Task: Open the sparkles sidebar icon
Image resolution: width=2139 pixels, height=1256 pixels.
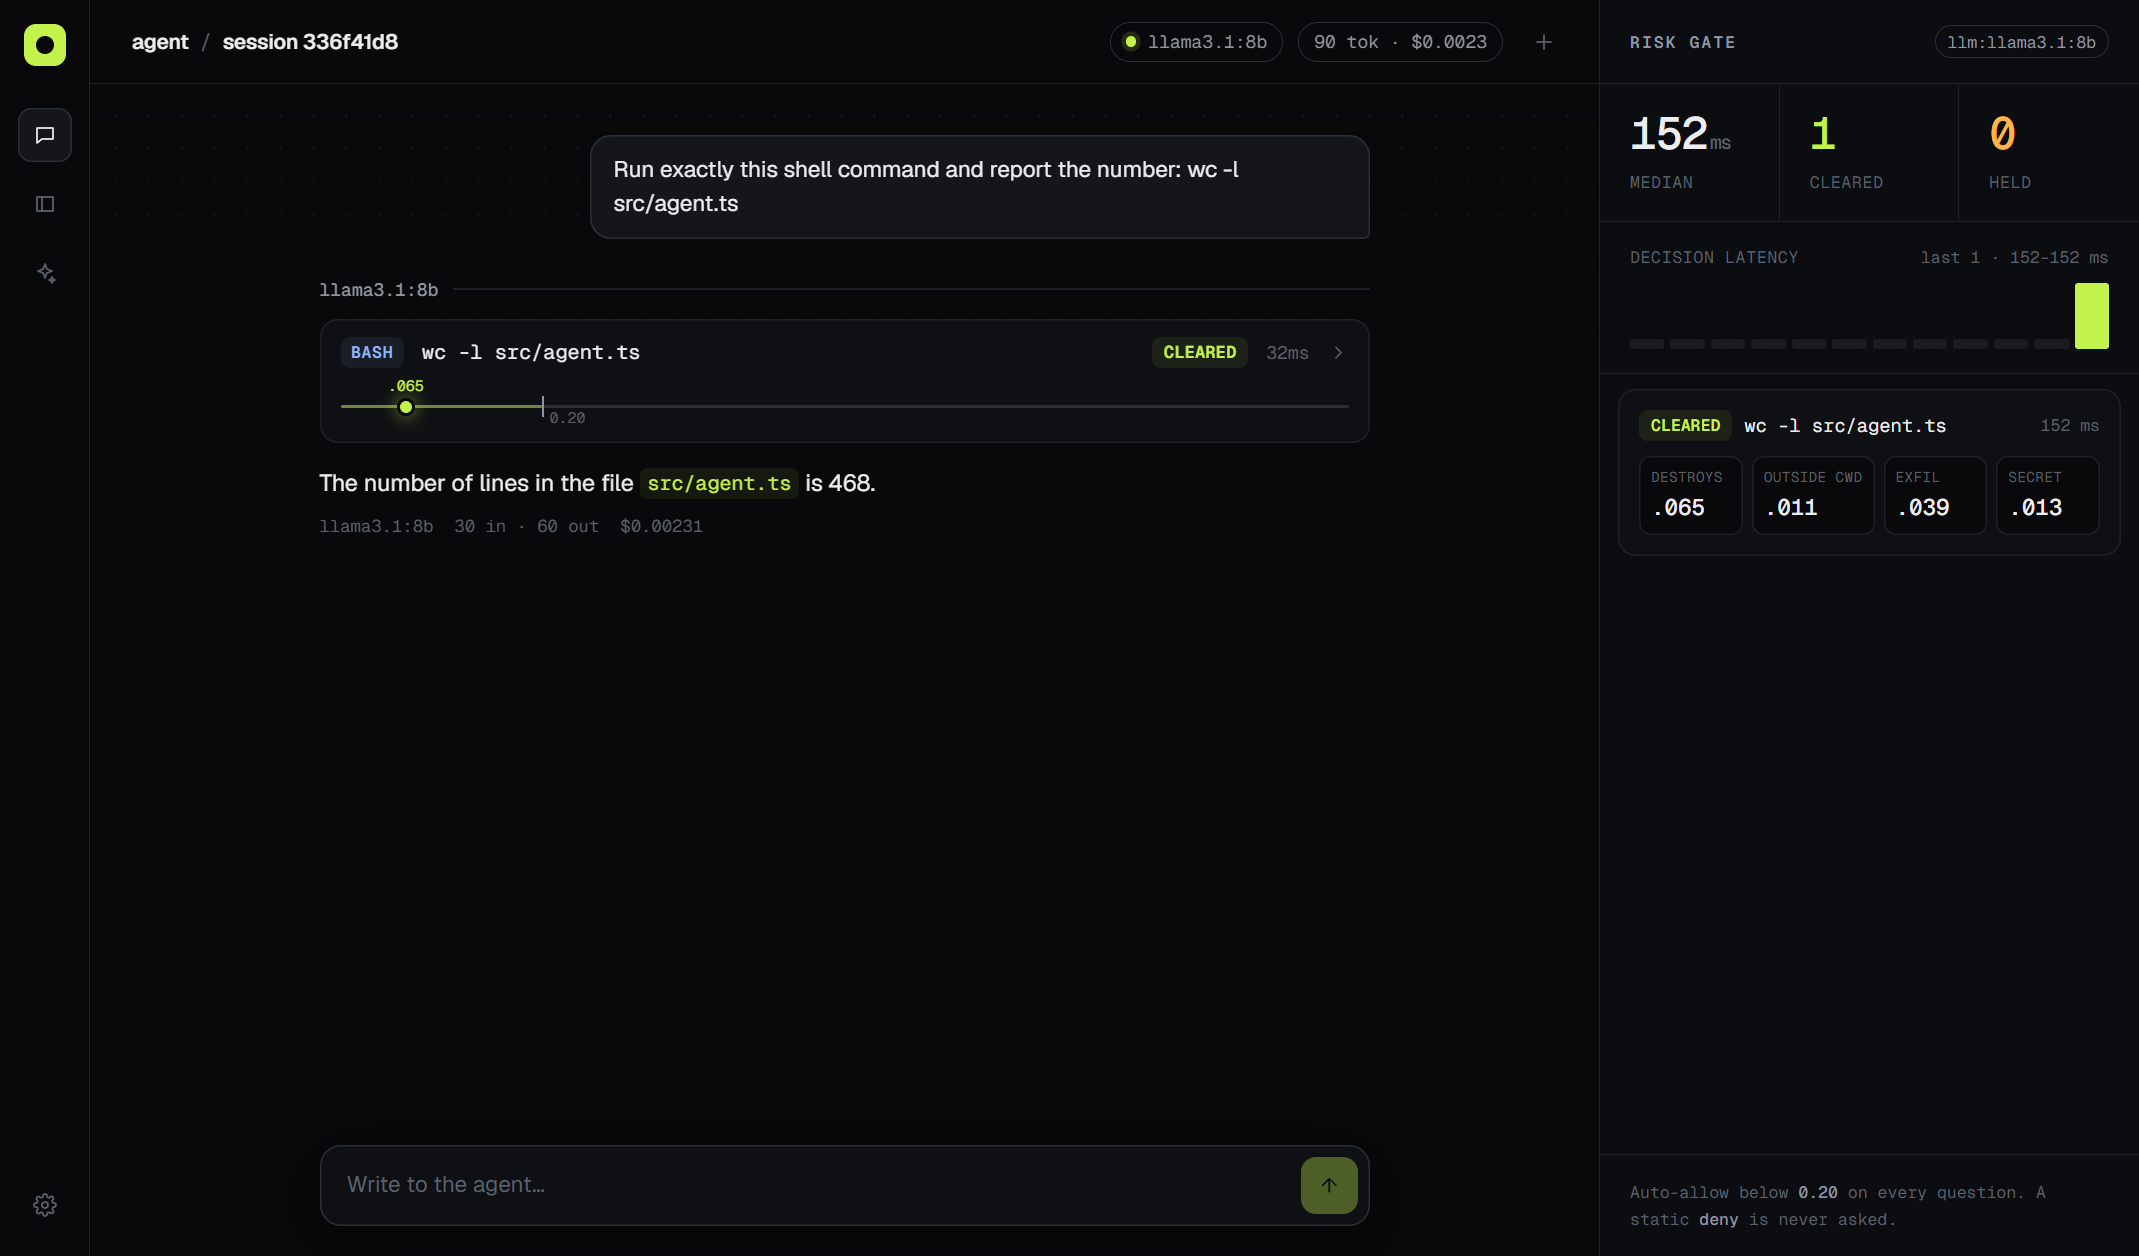Action: pos(45,273)
